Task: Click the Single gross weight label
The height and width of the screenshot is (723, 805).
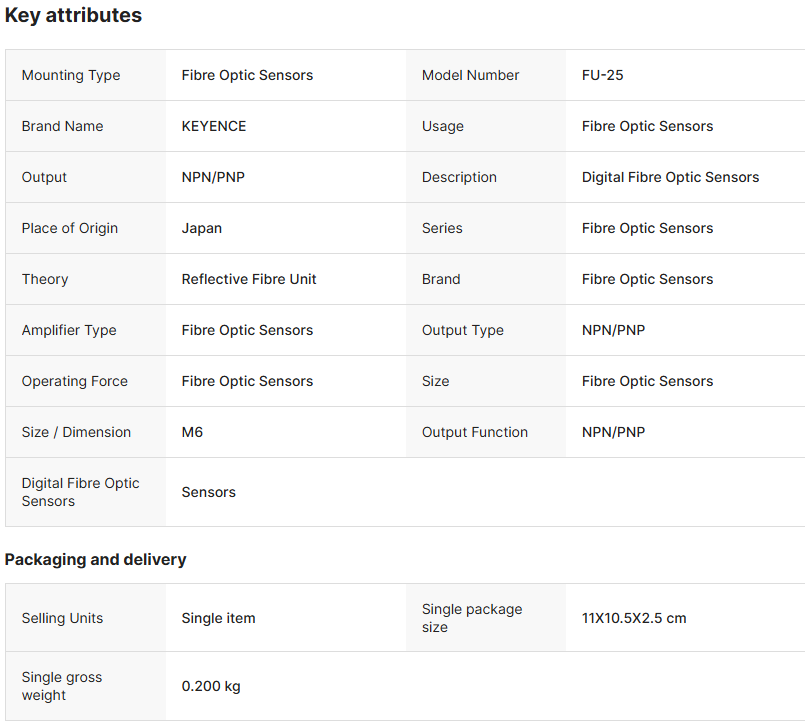Action: tap(62, 686)
